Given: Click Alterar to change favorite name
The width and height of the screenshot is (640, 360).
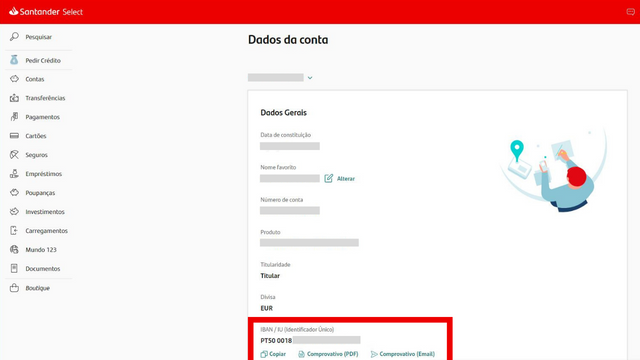Looking at the screenshot, I should coord(346,179).
